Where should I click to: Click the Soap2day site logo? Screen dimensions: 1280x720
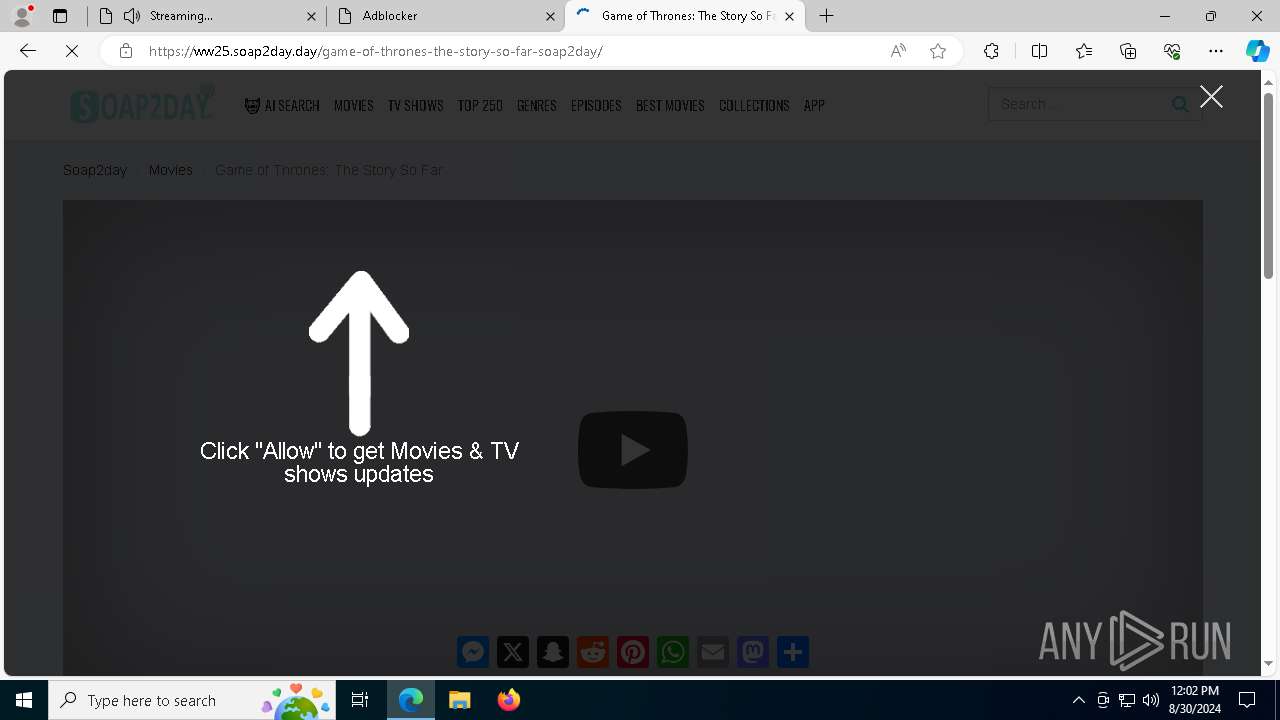pyautogui.click(x=142, y=104)
